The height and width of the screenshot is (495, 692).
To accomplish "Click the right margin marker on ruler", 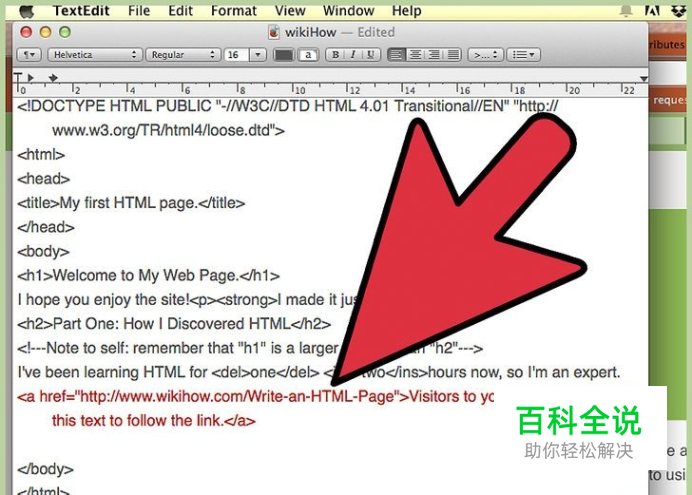I will [x=644, y=79].
